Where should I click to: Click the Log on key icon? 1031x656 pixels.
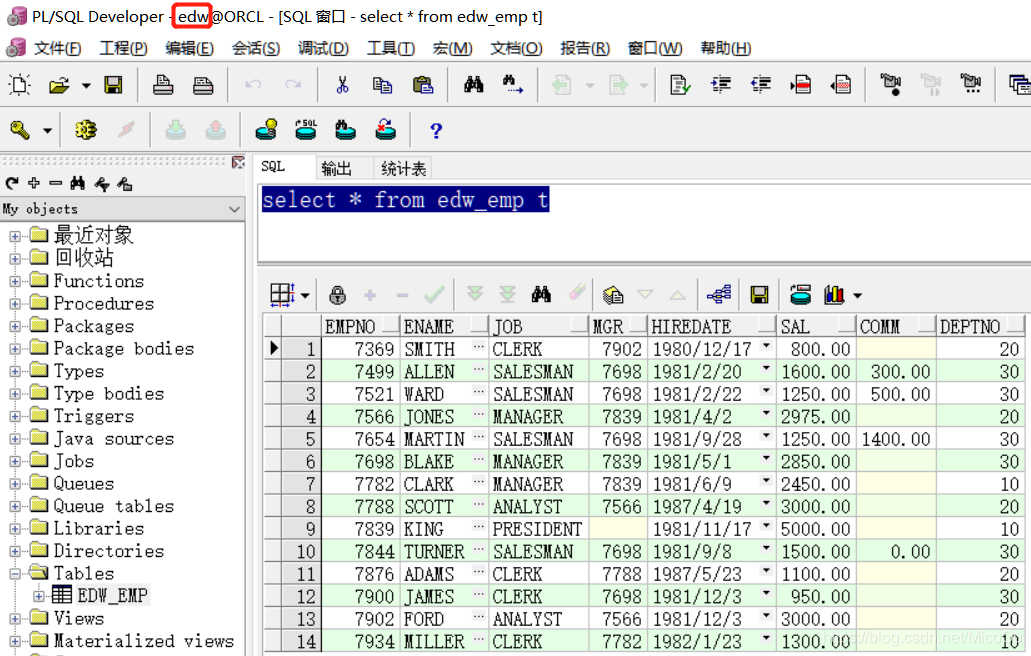pyautogui.click(x=20, y=130)
